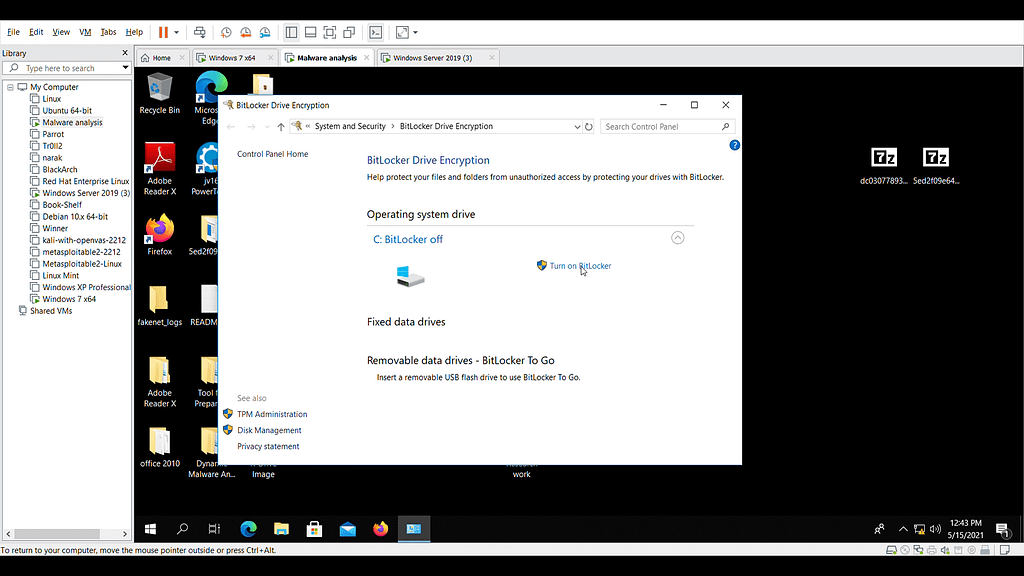The width and height of the screenshot is (1024, 576).
Task: Open Microsoft Store from the taskbar
Action: point(314,529)
